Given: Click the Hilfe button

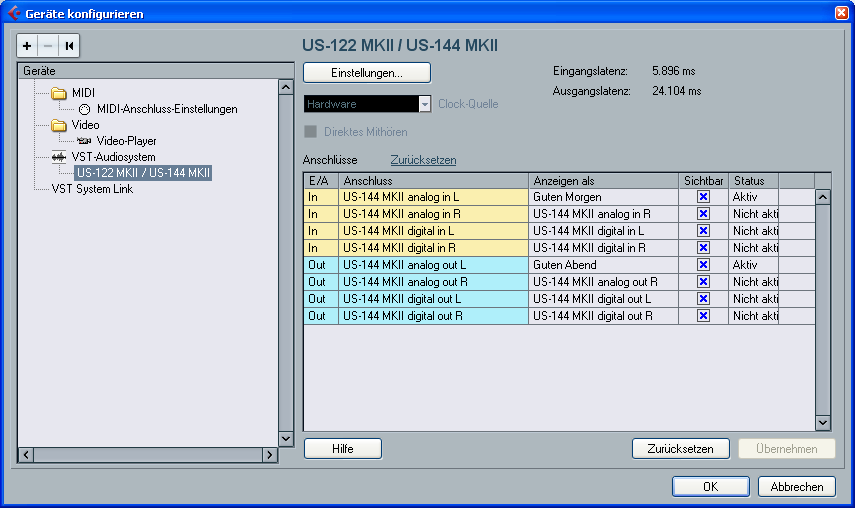Looking at the screenshot, I should [x=342, y=449].
